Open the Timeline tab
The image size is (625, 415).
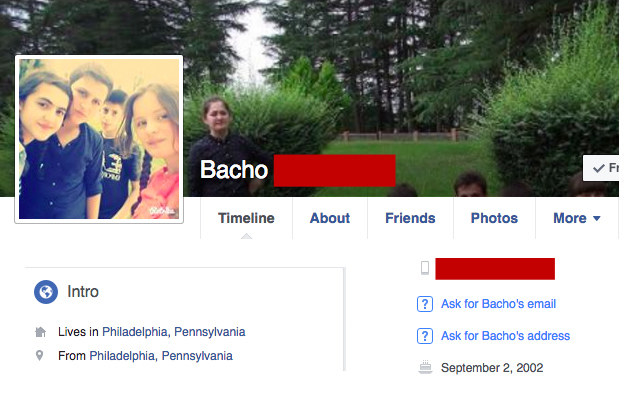tap(246, 218)
